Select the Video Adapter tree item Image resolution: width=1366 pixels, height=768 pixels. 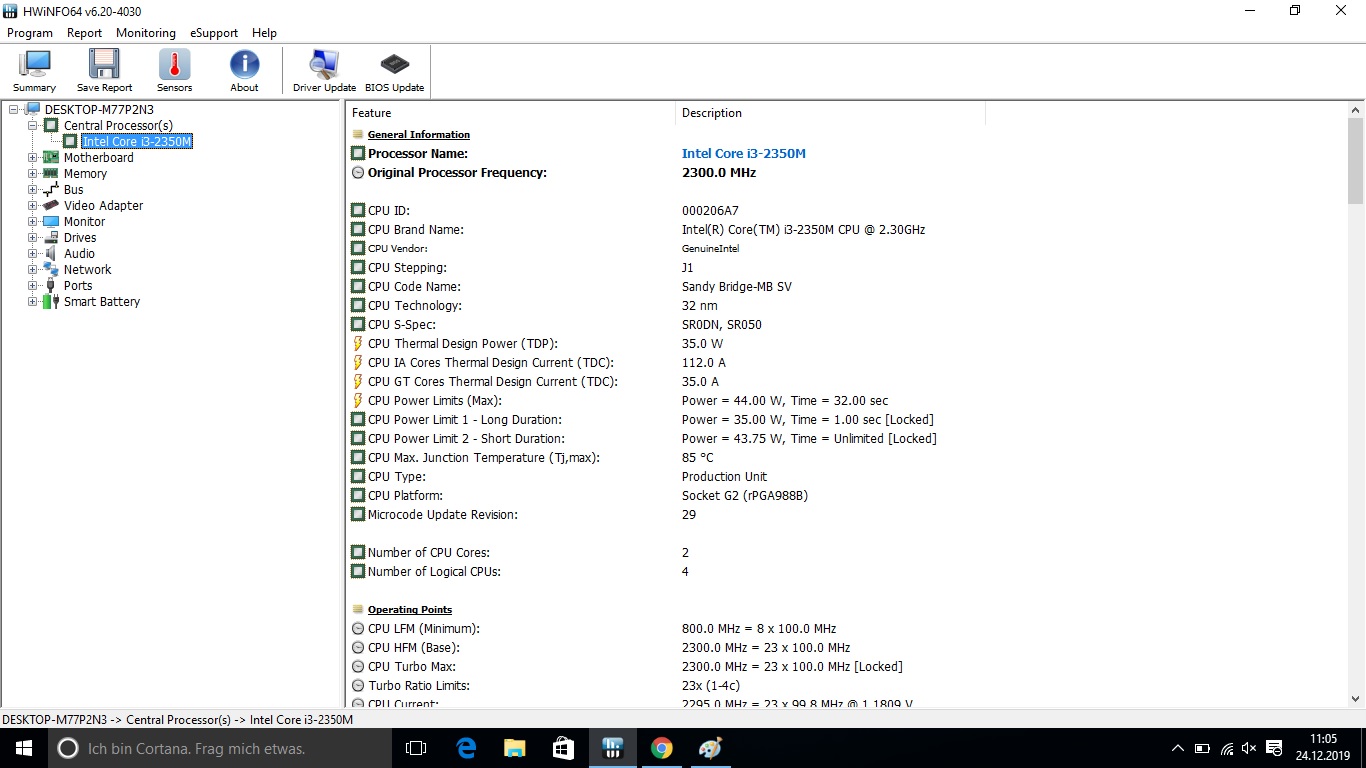pos(103,205)
